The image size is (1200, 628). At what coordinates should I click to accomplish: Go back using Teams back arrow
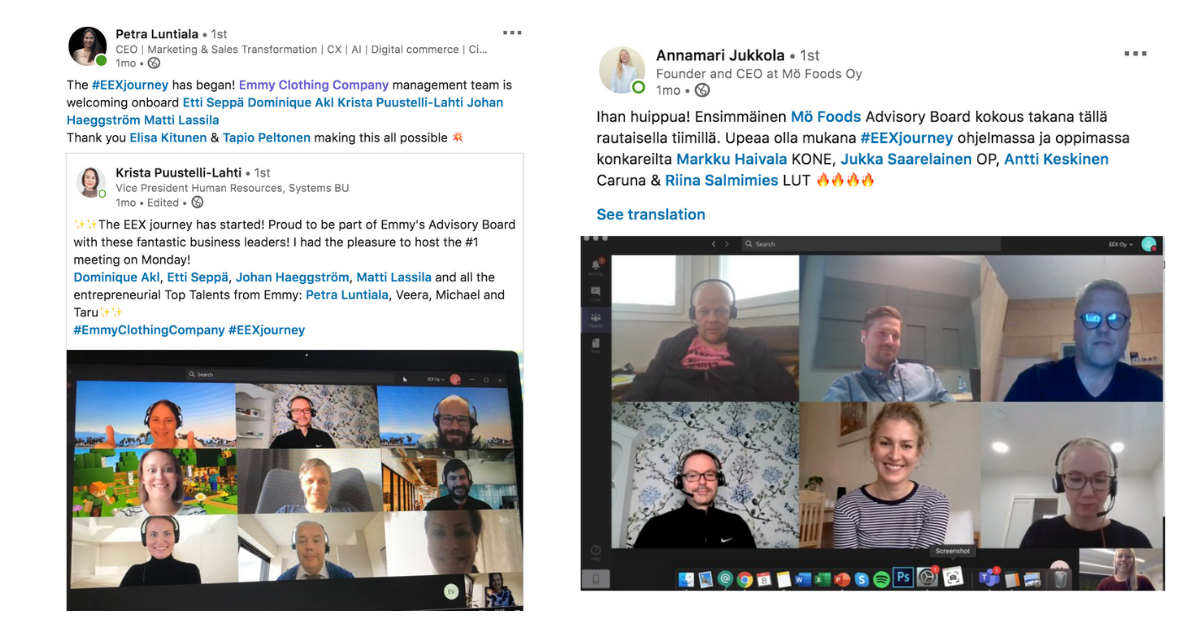[714, 244]
